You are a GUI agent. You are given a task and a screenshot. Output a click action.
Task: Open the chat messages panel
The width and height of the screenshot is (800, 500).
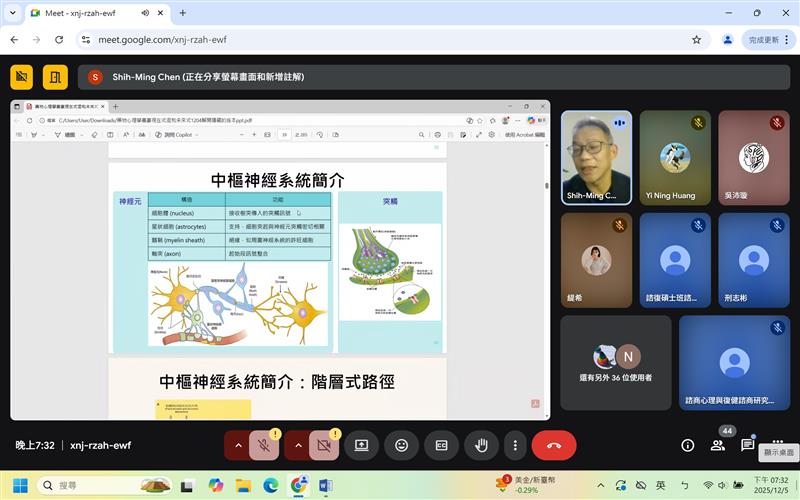(747, 445)
